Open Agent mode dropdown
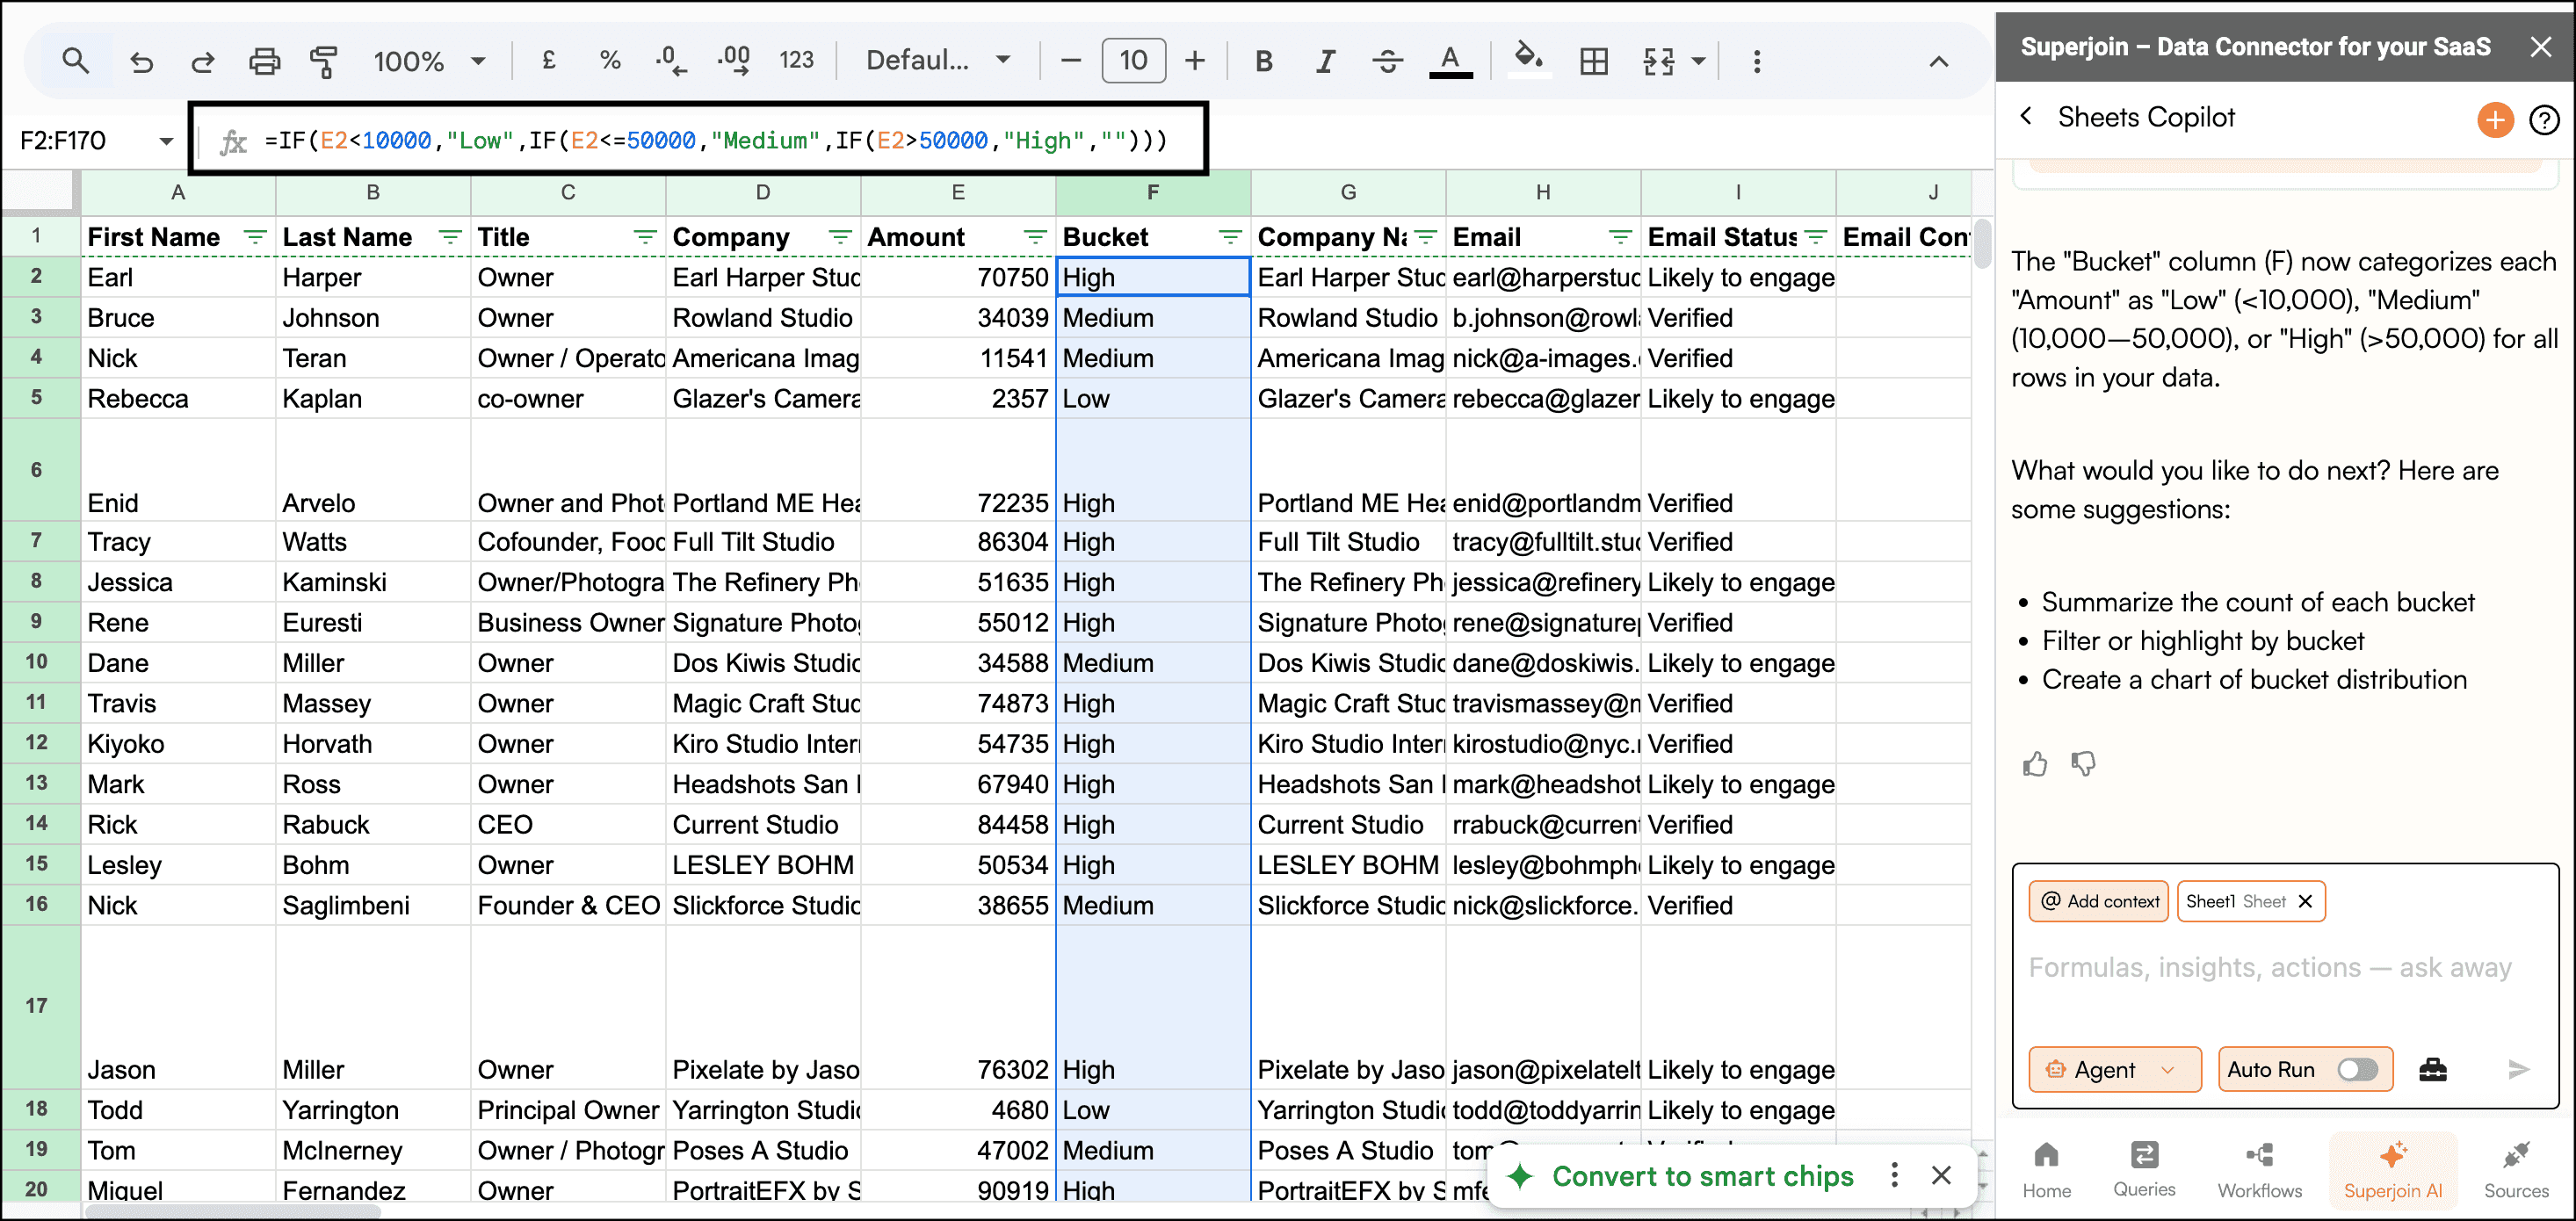 click(x=2114, y=1069)
